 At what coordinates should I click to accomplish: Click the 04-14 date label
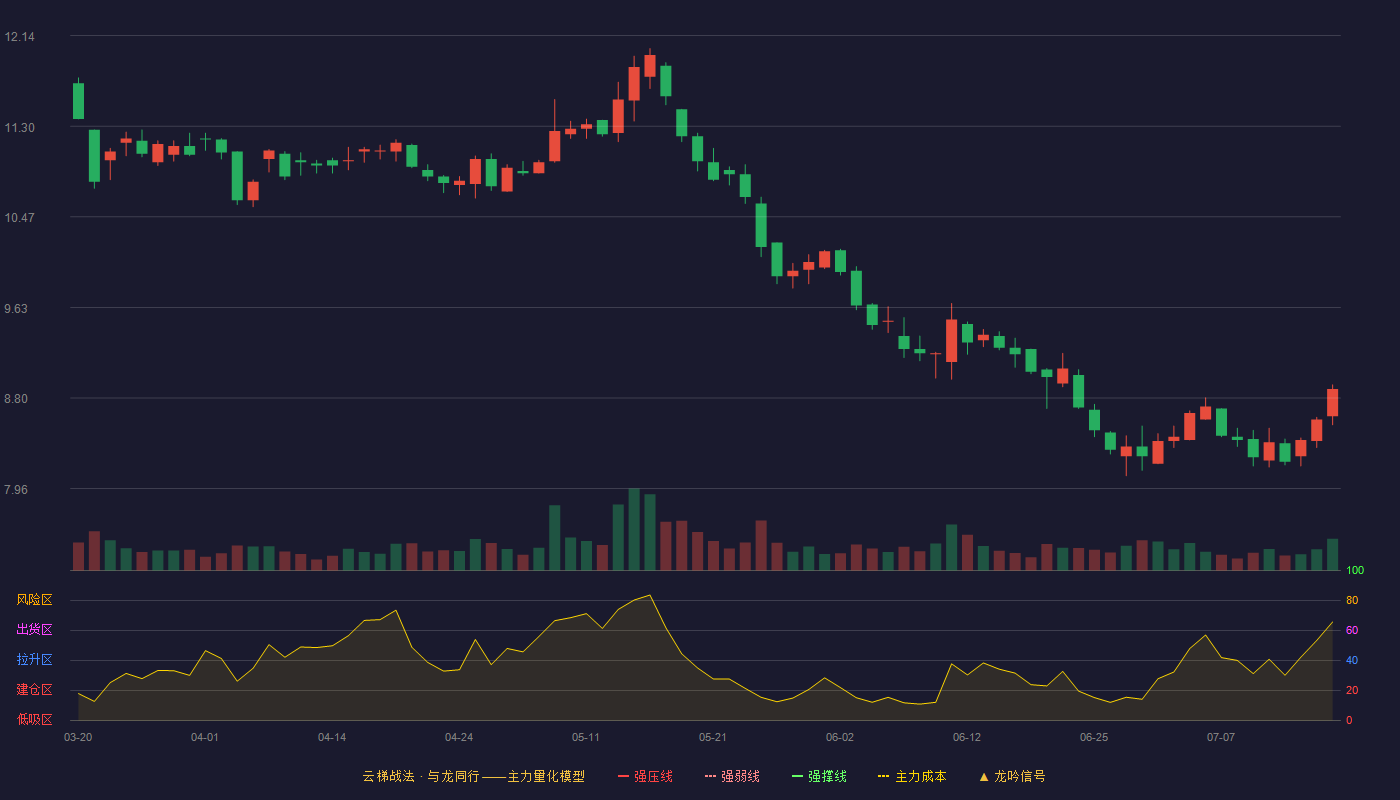point(332,737)
